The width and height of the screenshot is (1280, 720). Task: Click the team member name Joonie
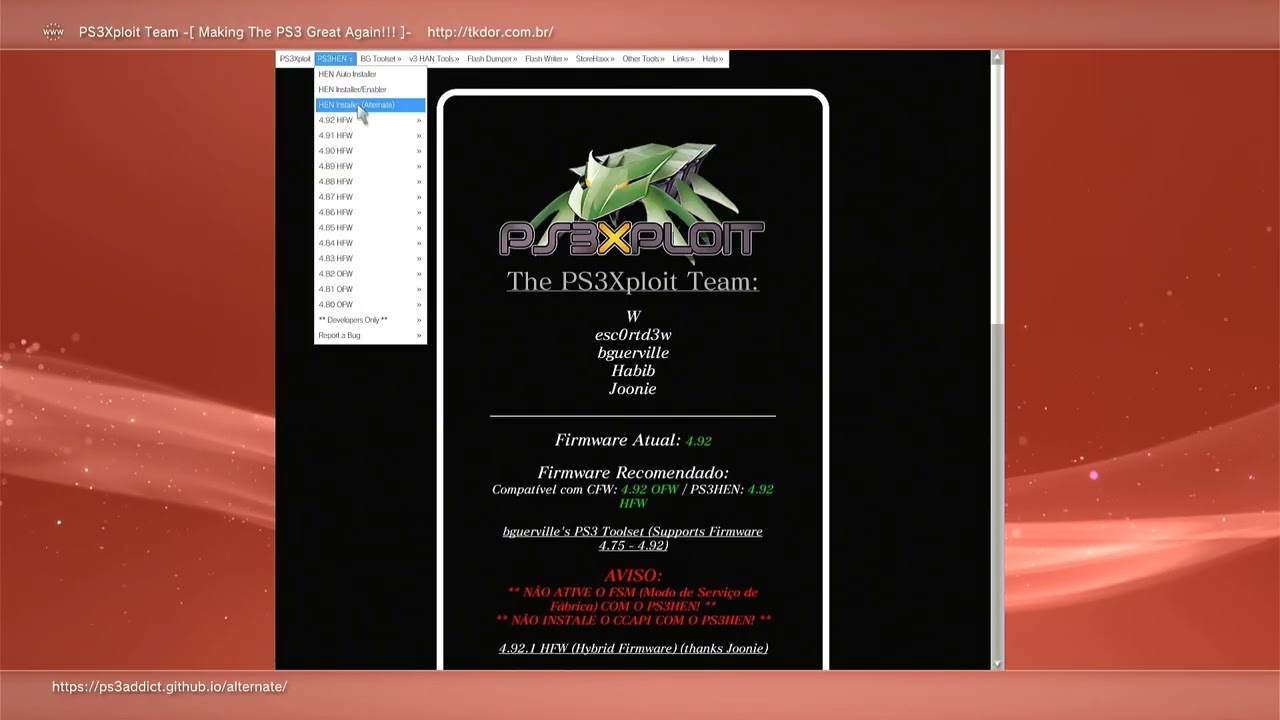click(632, 389)
